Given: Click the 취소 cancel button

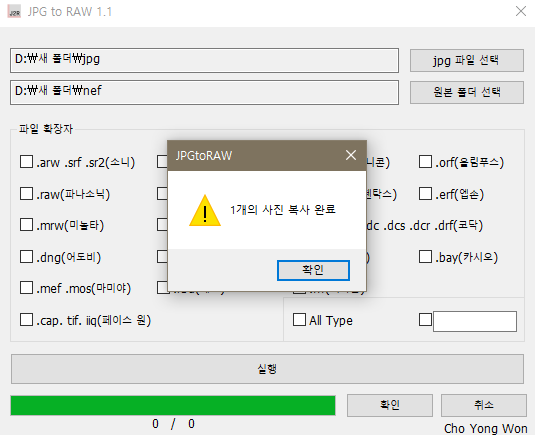Looking at the screenshot, I should (x=484, y=405).
